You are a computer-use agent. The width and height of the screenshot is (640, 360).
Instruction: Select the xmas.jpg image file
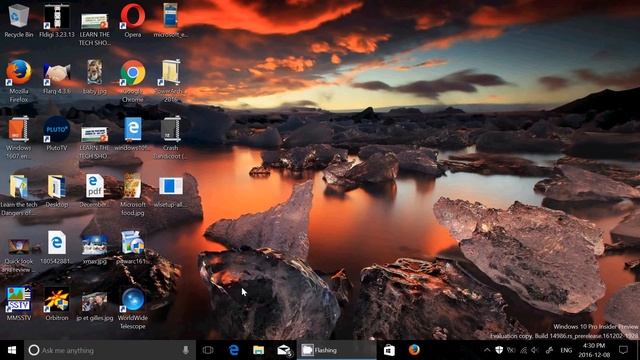[95, 248]
